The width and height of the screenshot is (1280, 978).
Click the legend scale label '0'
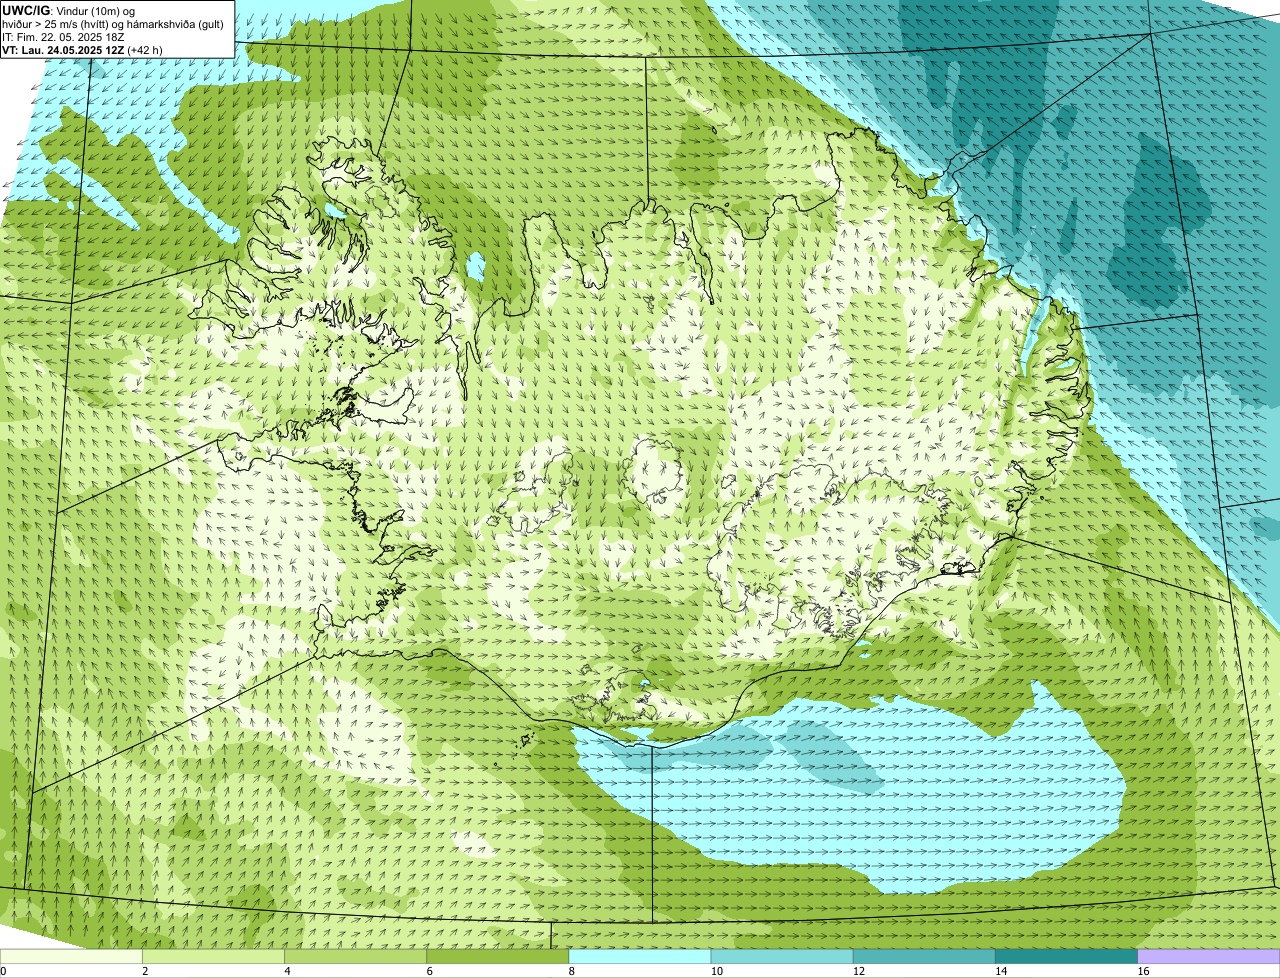3,971
